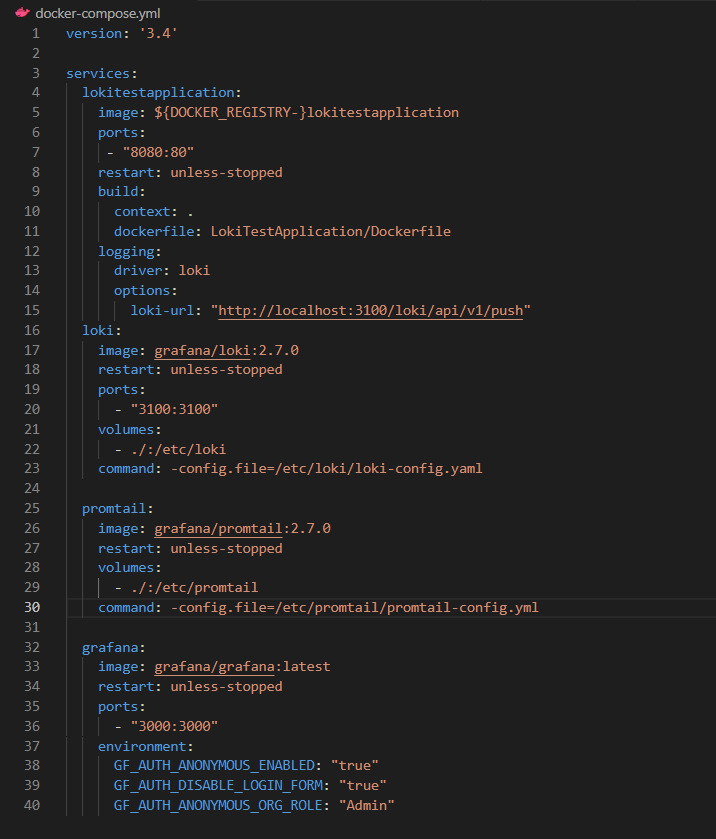Click the promtail-config.yml command value
The height and width of the screenshot is (839, 716).
tap(355, 608)
